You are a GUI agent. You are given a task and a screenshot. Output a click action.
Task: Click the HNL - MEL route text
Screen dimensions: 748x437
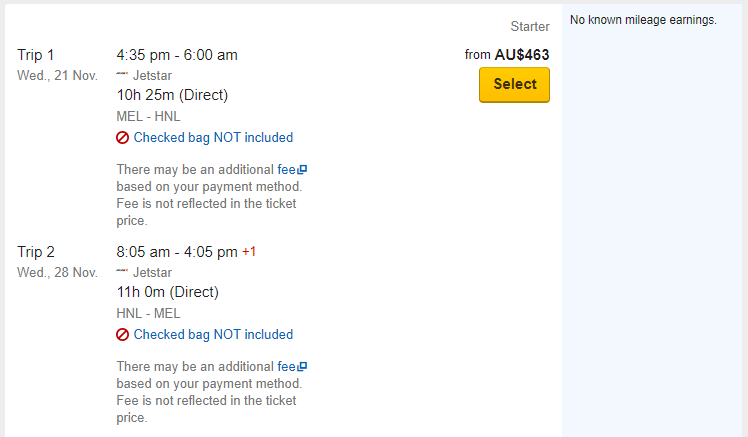coord(148,313)
